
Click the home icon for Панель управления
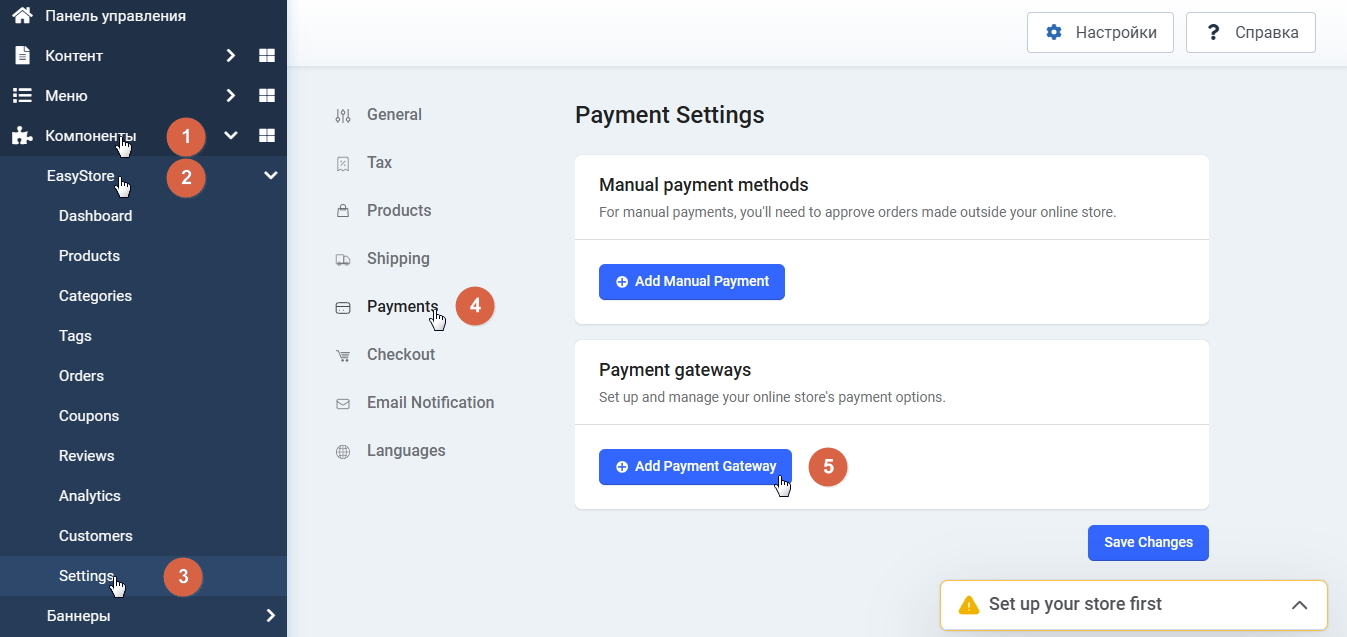click(x=22, y=16)
